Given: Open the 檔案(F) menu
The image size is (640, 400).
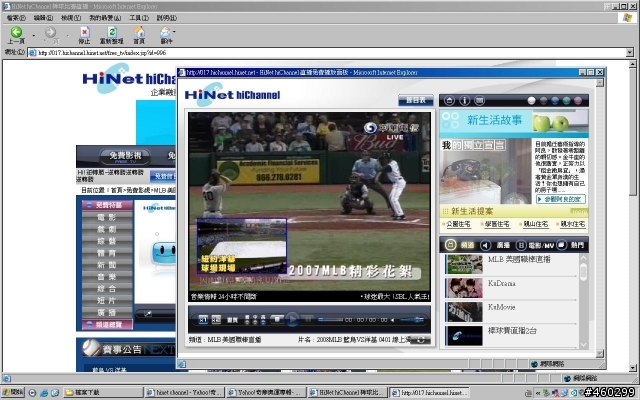Looking at the screenshot, I should point(16,18).
